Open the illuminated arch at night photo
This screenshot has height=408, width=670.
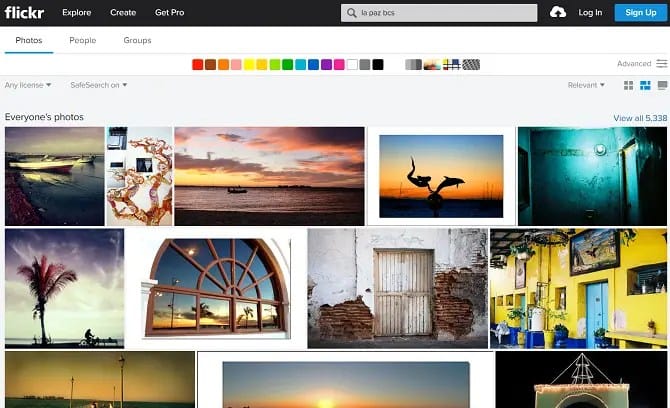click(x=581, y=379)
